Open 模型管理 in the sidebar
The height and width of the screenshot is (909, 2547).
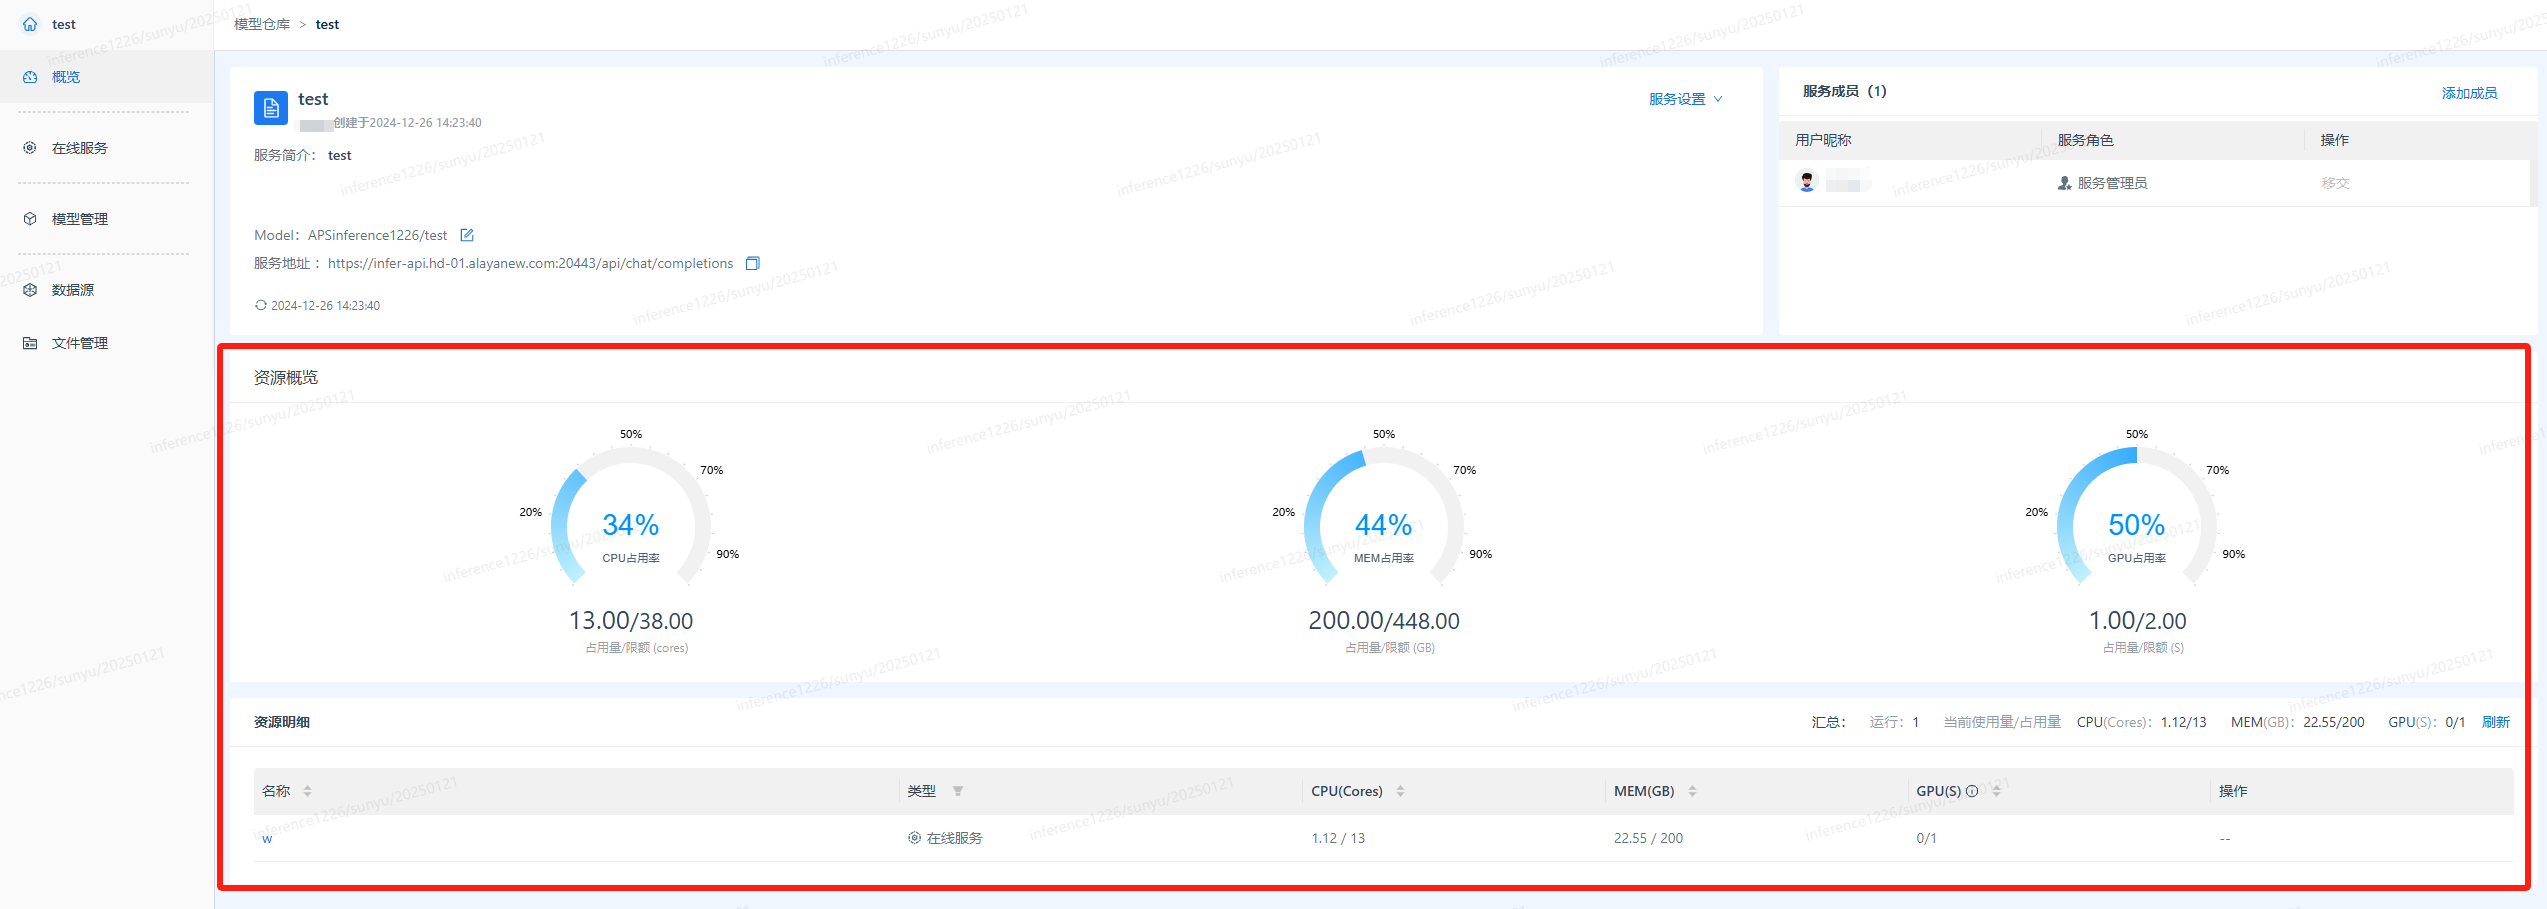click(x=79, y=219)
